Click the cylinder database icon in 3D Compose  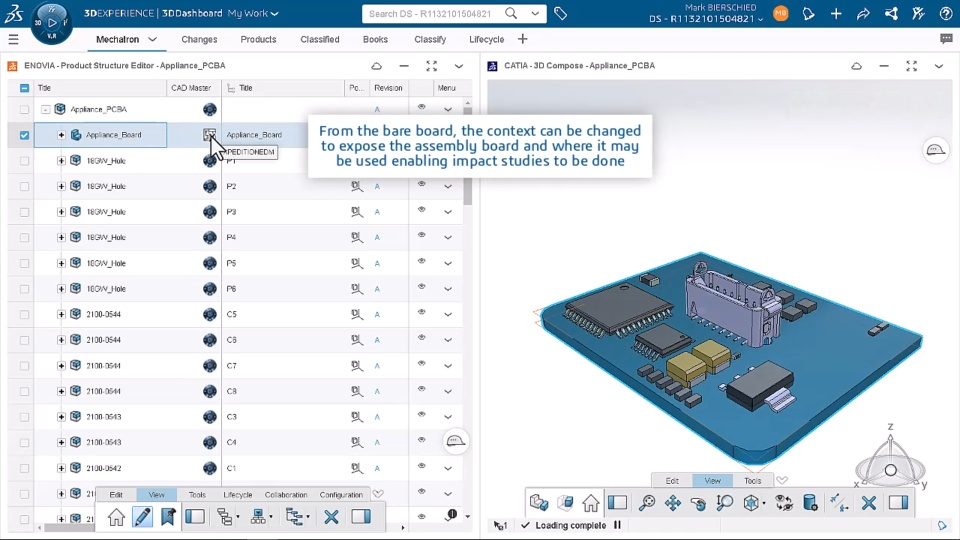(810, 503)
